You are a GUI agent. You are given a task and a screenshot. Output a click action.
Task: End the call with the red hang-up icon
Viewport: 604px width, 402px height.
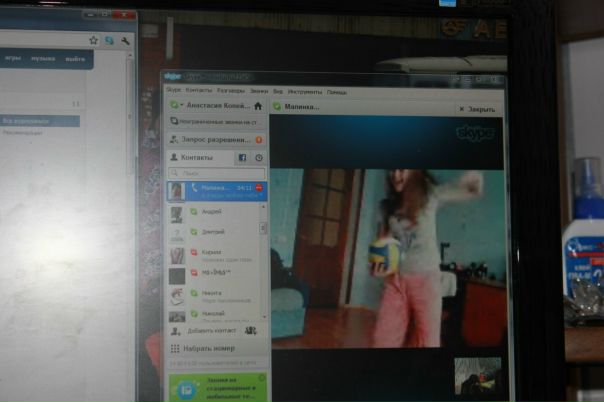259,188
